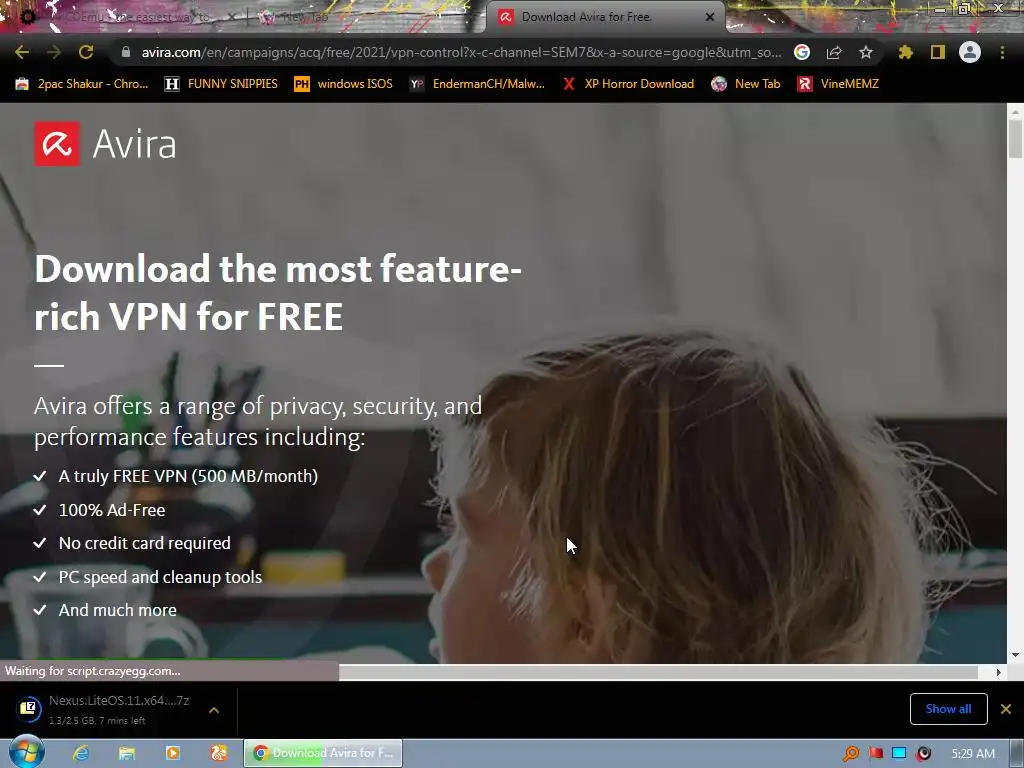Click the Download the most feature-rich VPN heading

pyautogui.click(x=278, y=293)
